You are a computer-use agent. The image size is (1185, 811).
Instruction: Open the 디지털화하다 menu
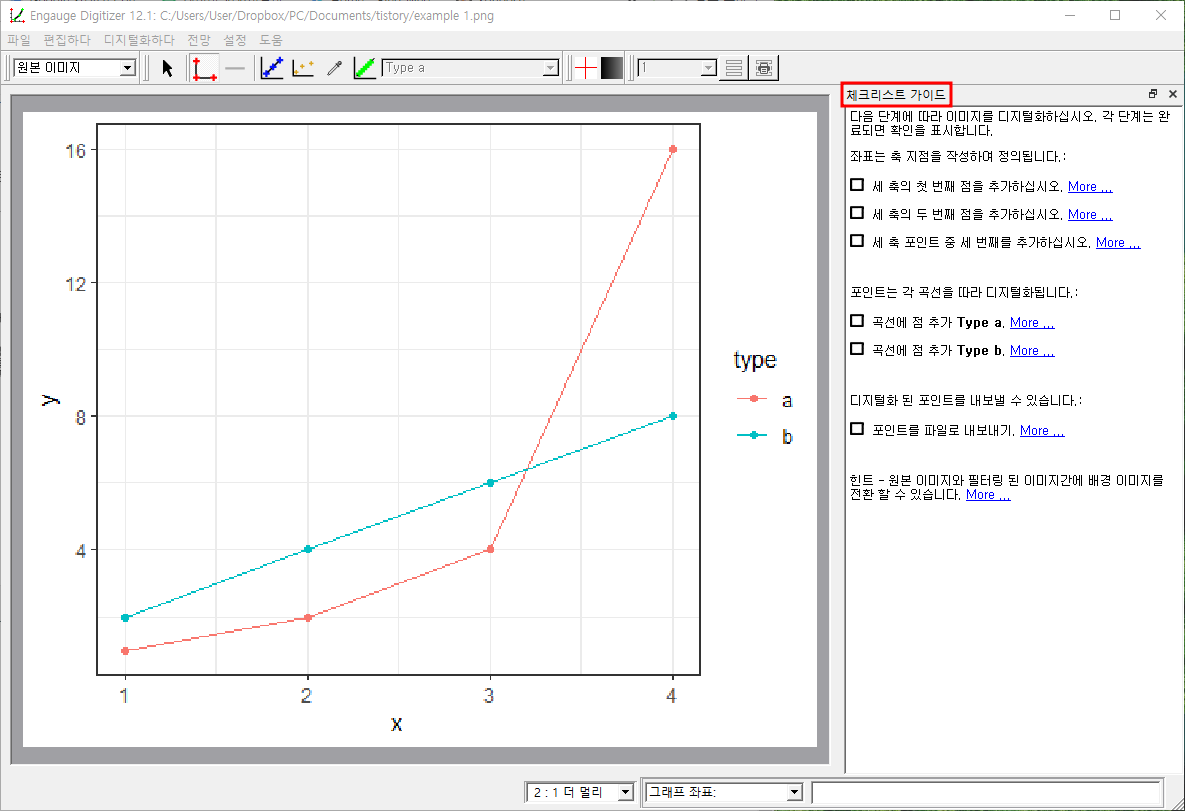pyautogui.click(x=139, y=40)
